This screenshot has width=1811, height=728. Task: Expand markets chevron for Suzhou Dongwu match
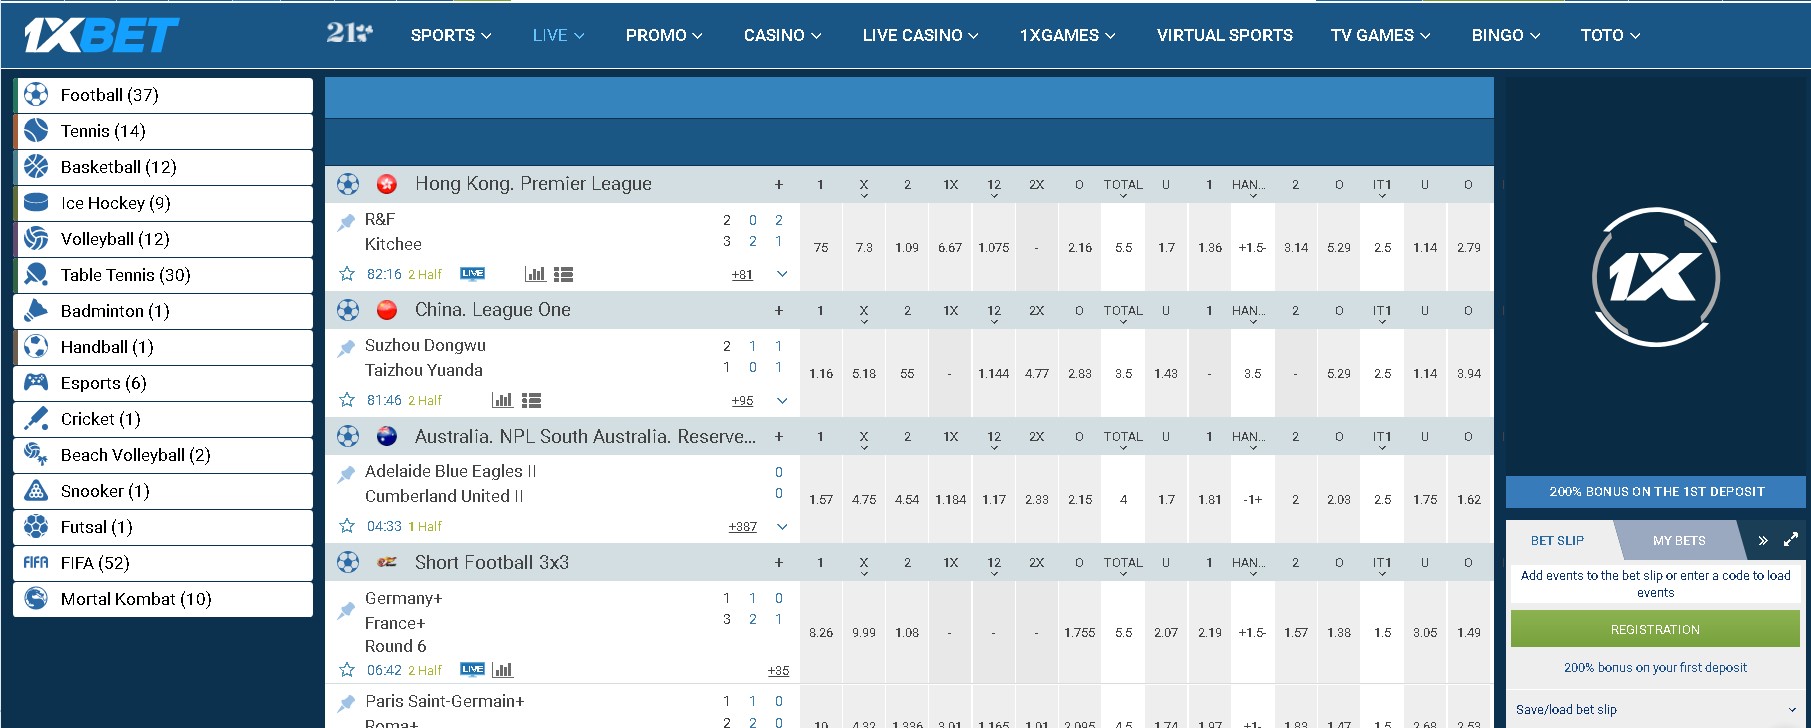782,400
